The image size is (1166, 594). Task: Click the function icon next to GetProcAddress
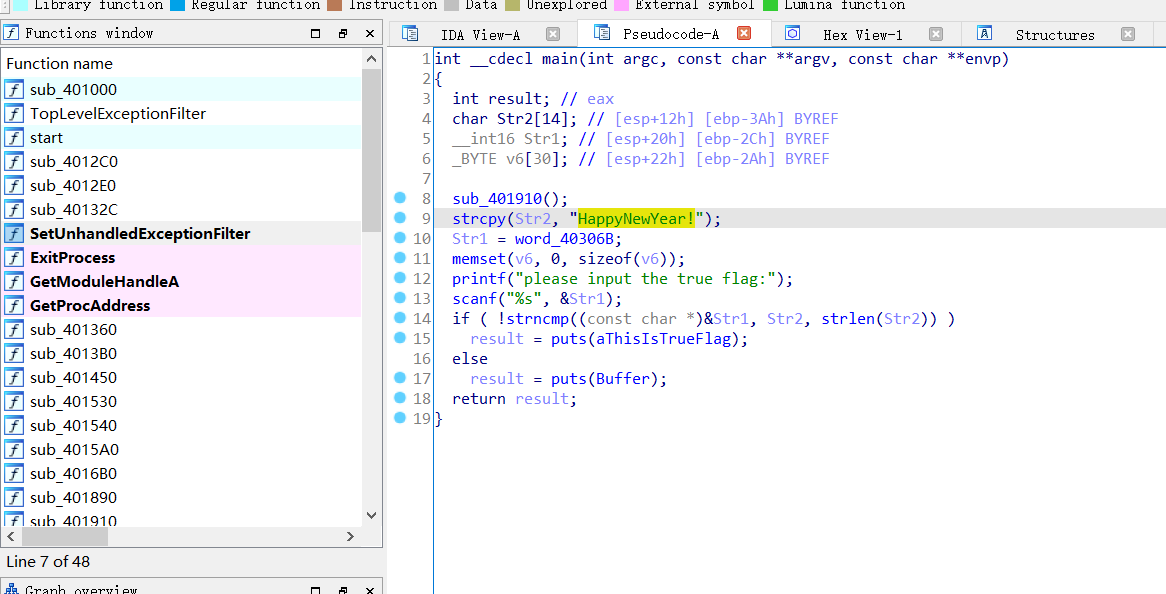coord(14,306)
